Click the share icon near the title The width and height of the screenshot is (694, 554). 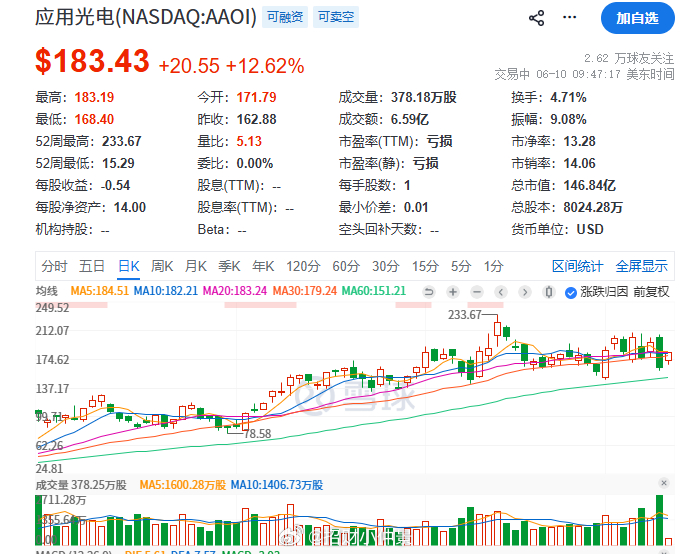pyautogui.click(x=536, y=19)
